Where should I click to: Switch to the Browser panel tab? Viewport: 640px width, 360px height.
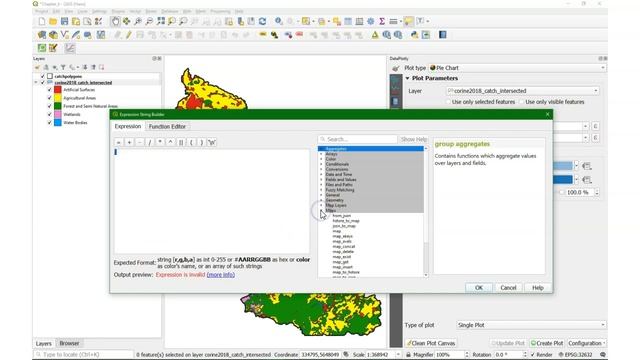tap(69, 343)
